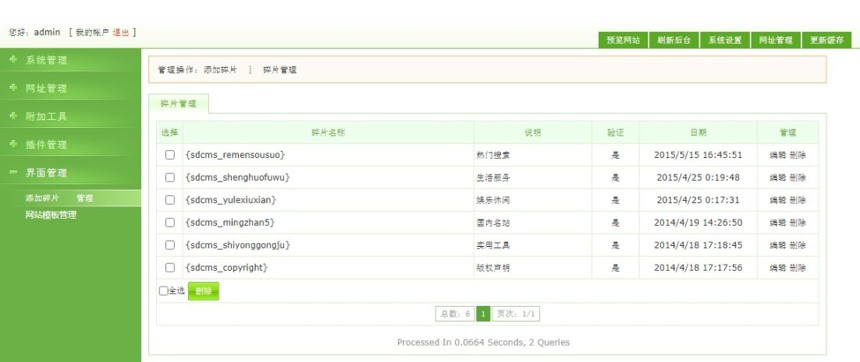860x362 pixels.
Task: Click 添加碎片 in the 管理操作 bar
Action: (x=220, y=70)
